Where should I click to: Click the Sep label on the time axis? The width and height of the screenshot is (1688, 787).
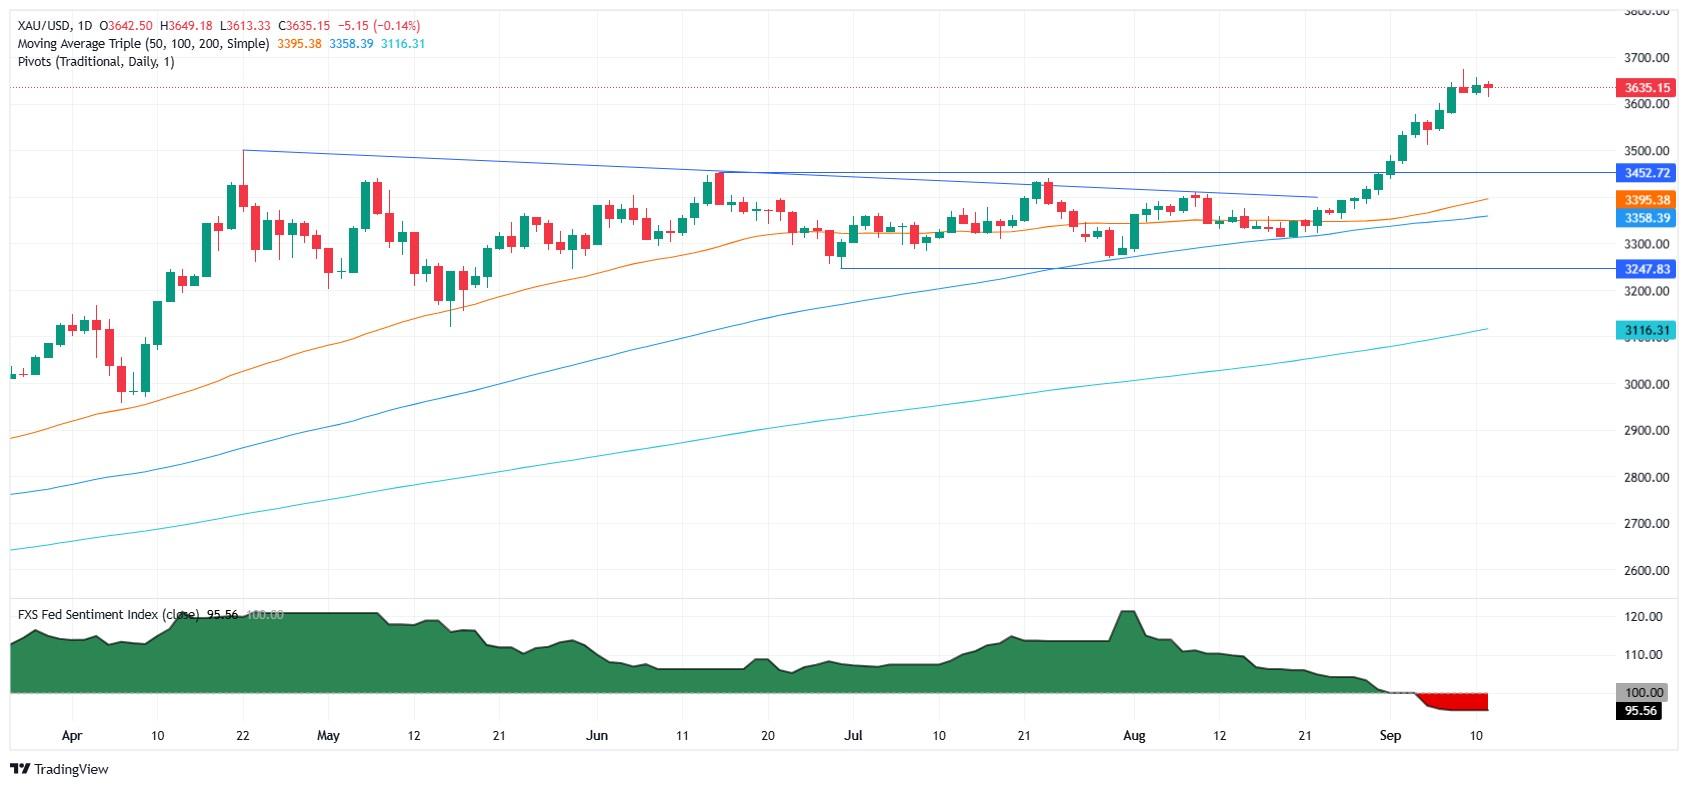click(1390, 735)
